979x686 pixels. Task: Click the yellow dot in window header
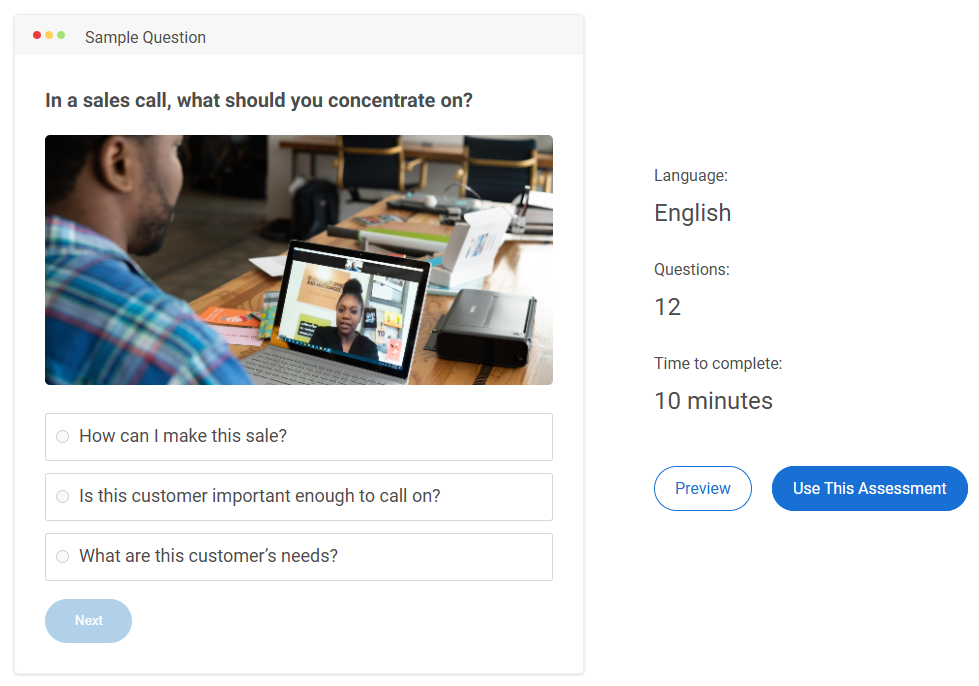coord(49,36)
